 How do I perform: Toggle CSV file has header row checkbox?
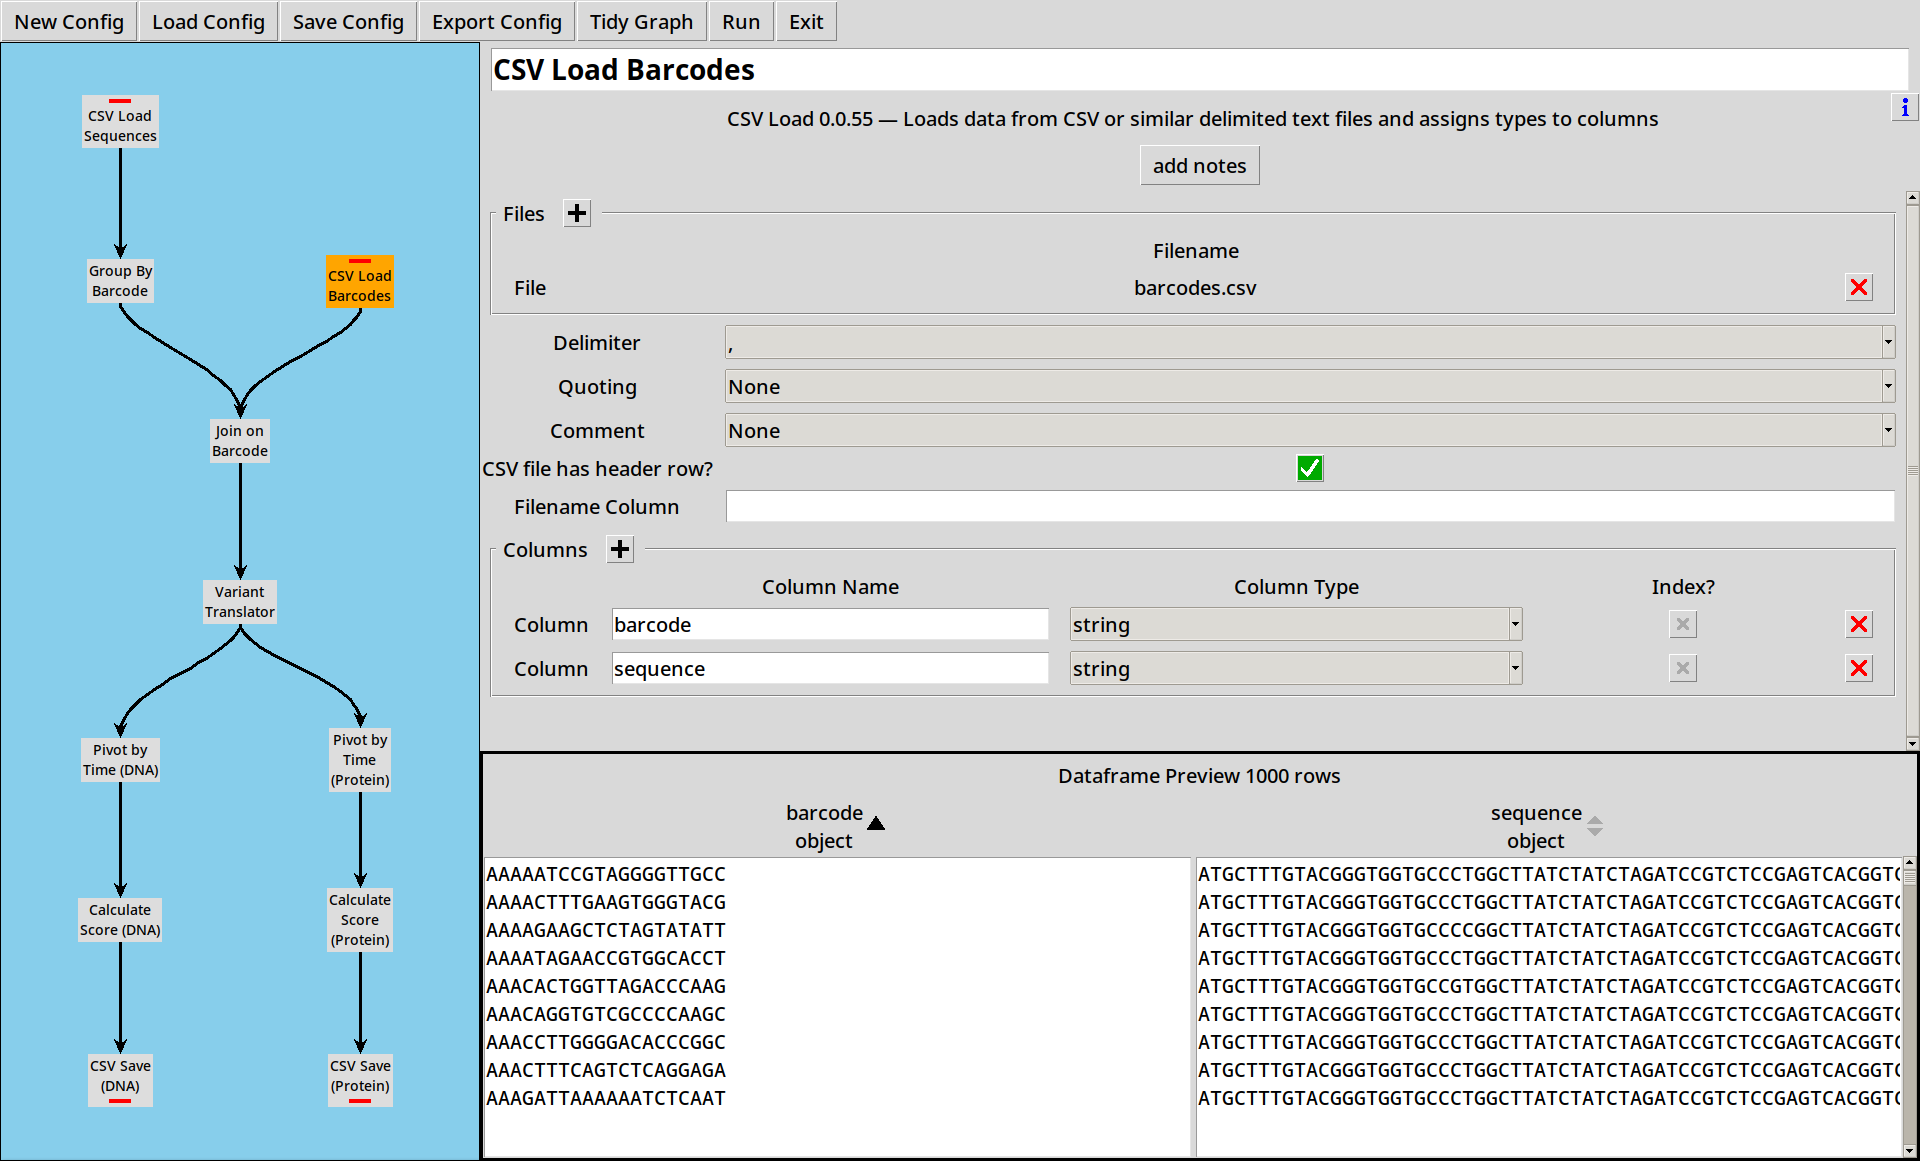pyautogui.click(x=1309, y=468)
